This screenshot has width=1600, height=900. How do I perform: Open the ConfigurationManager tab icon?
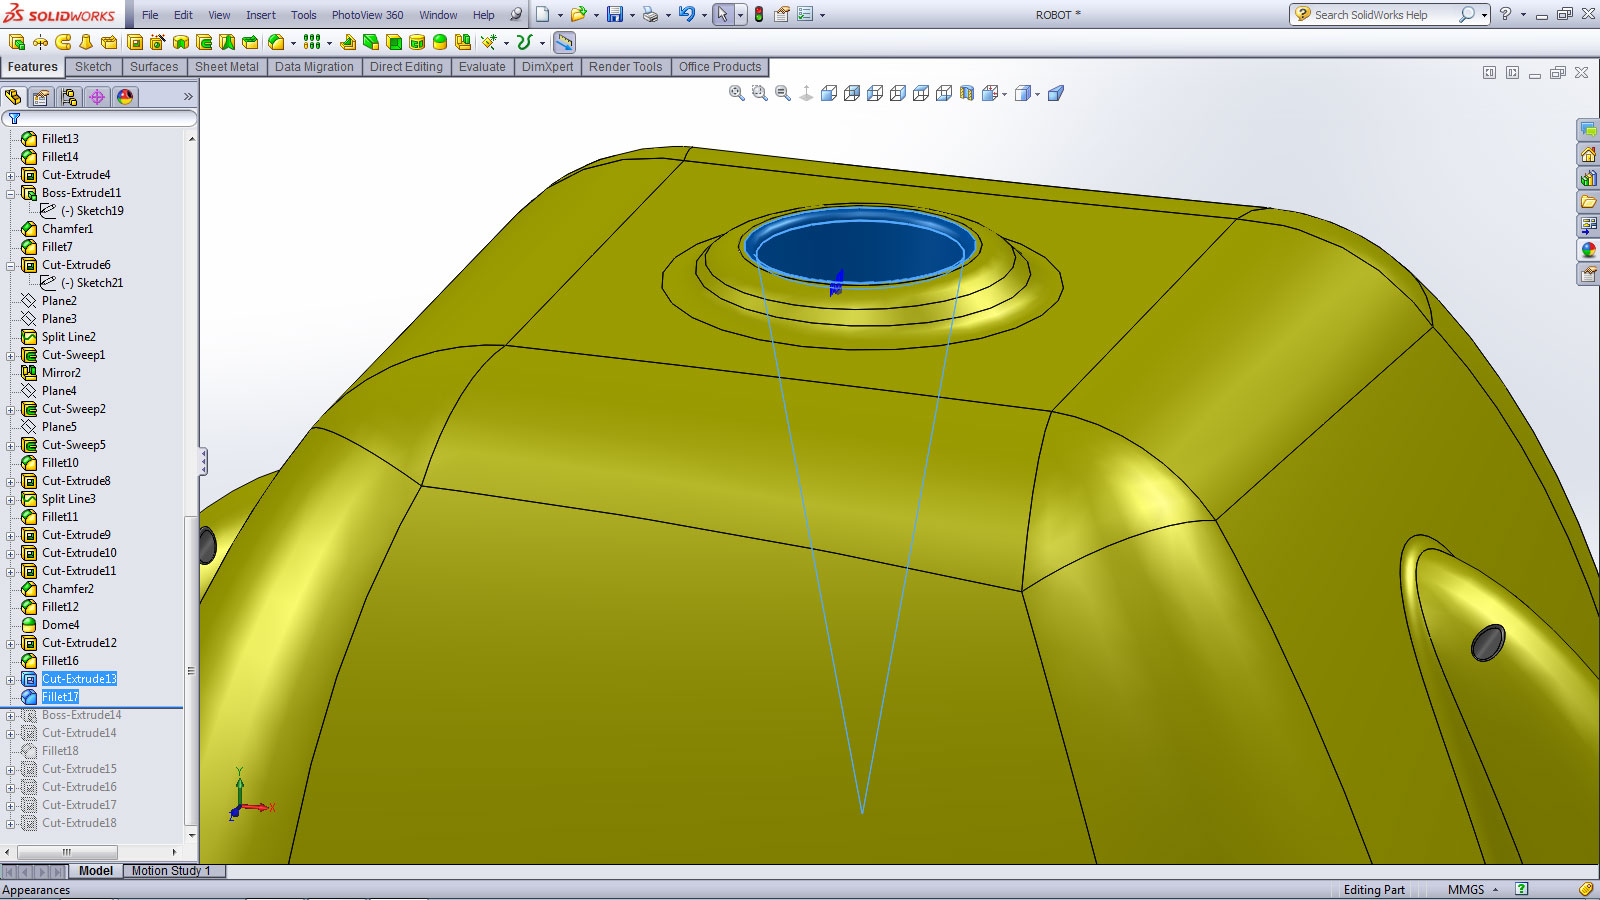68,97
